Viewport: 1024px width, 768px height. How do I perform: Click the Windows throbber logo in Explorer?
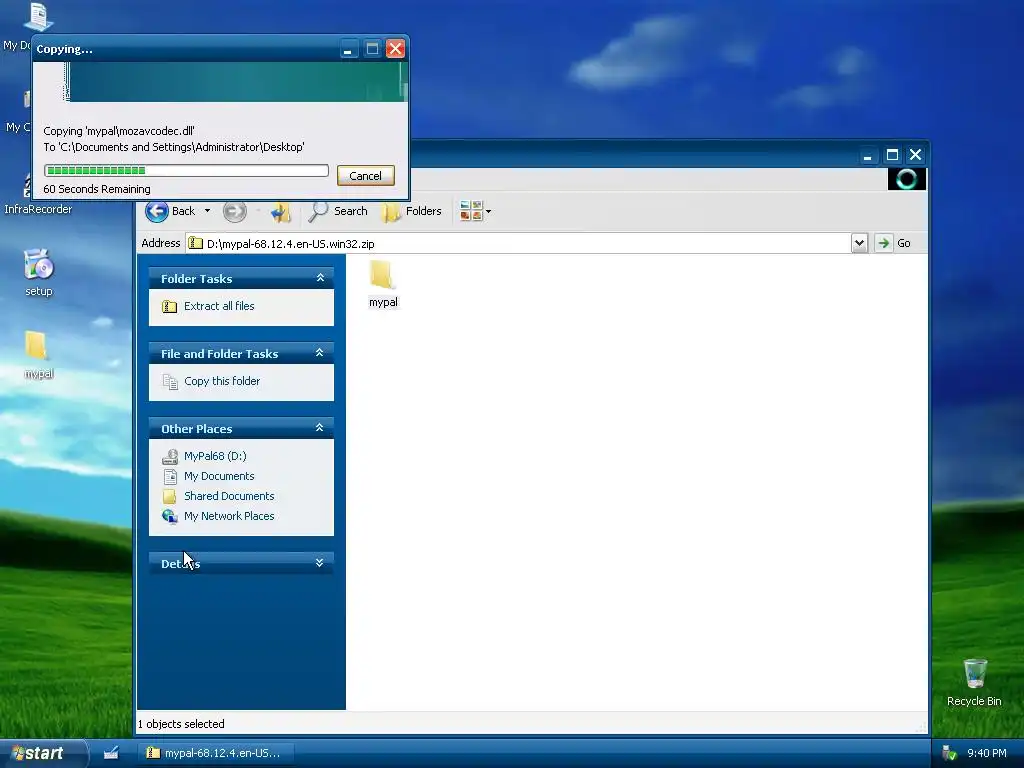906,179
